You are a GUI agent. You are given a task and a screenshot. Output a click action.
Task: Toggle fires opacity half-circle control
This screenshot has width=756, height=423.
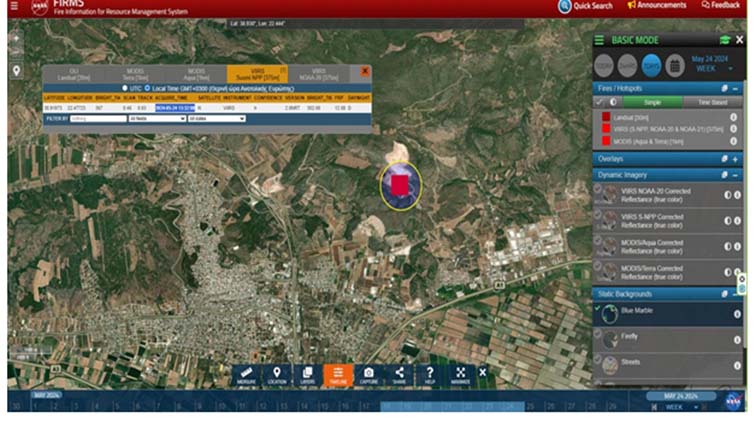613,102
